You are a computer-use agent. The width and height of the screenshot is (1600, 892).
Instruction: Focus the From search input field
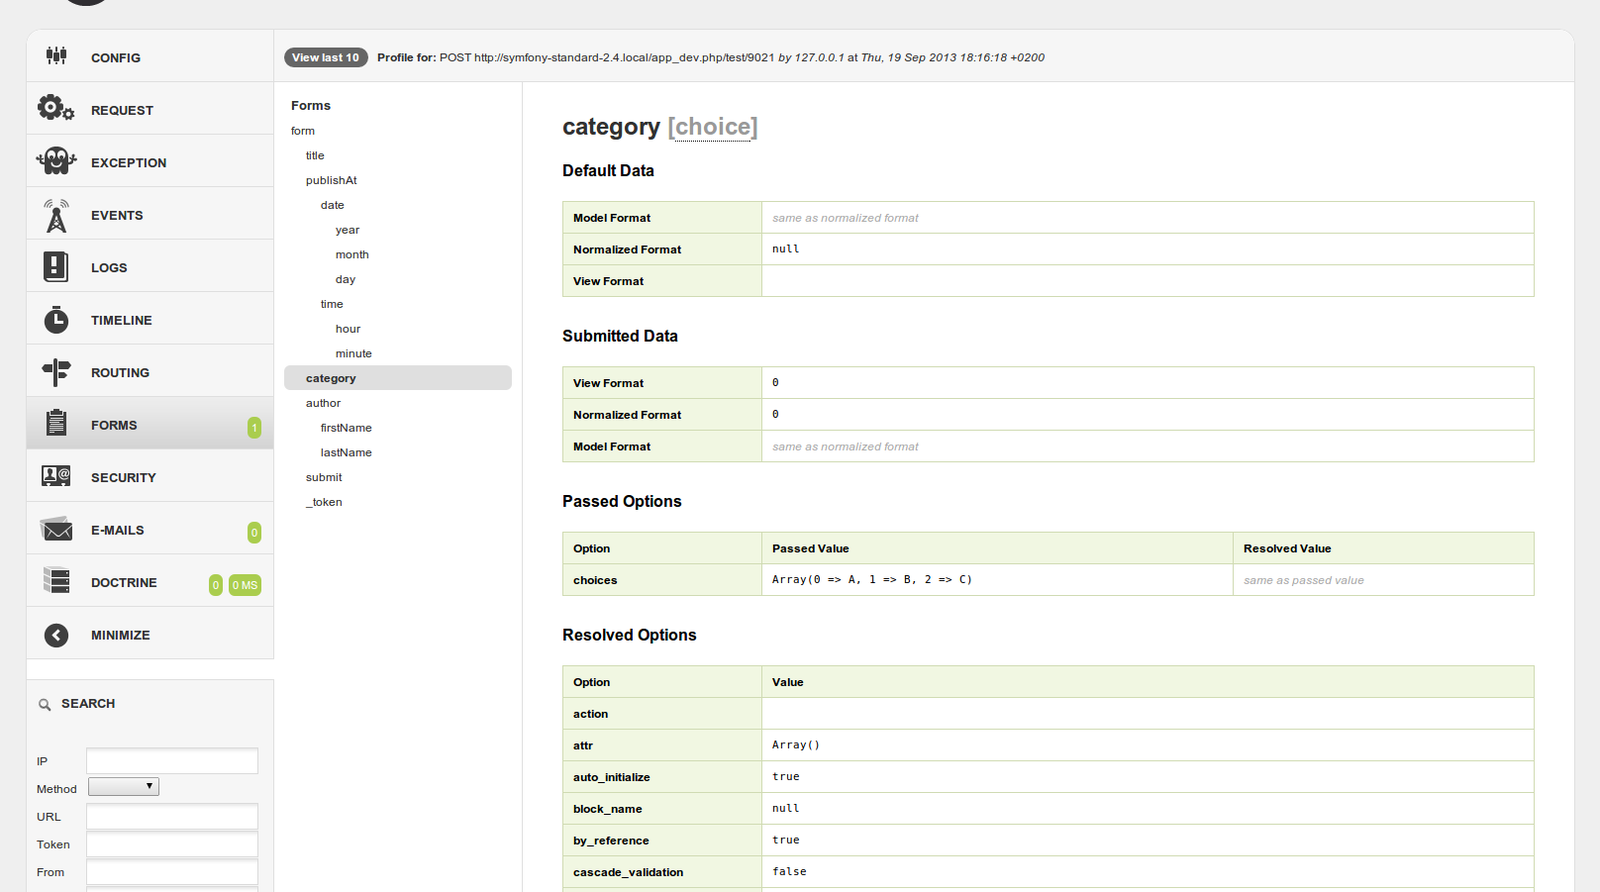172,872
